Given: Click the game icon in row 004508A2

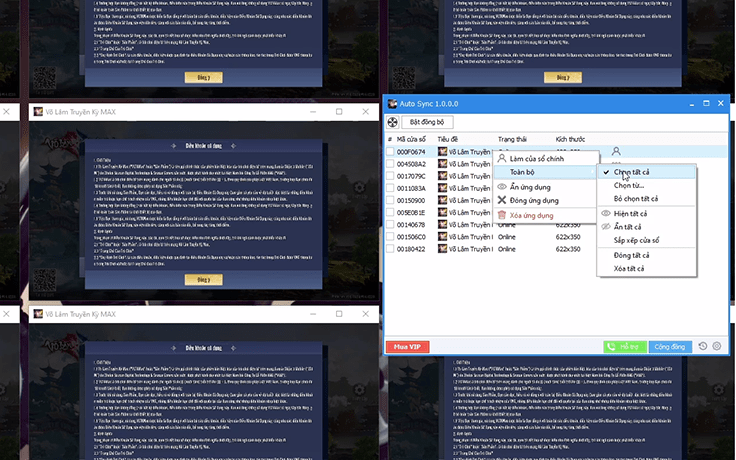Looking at the screenshot, I should pyautogui.click(x=442, y=163).
